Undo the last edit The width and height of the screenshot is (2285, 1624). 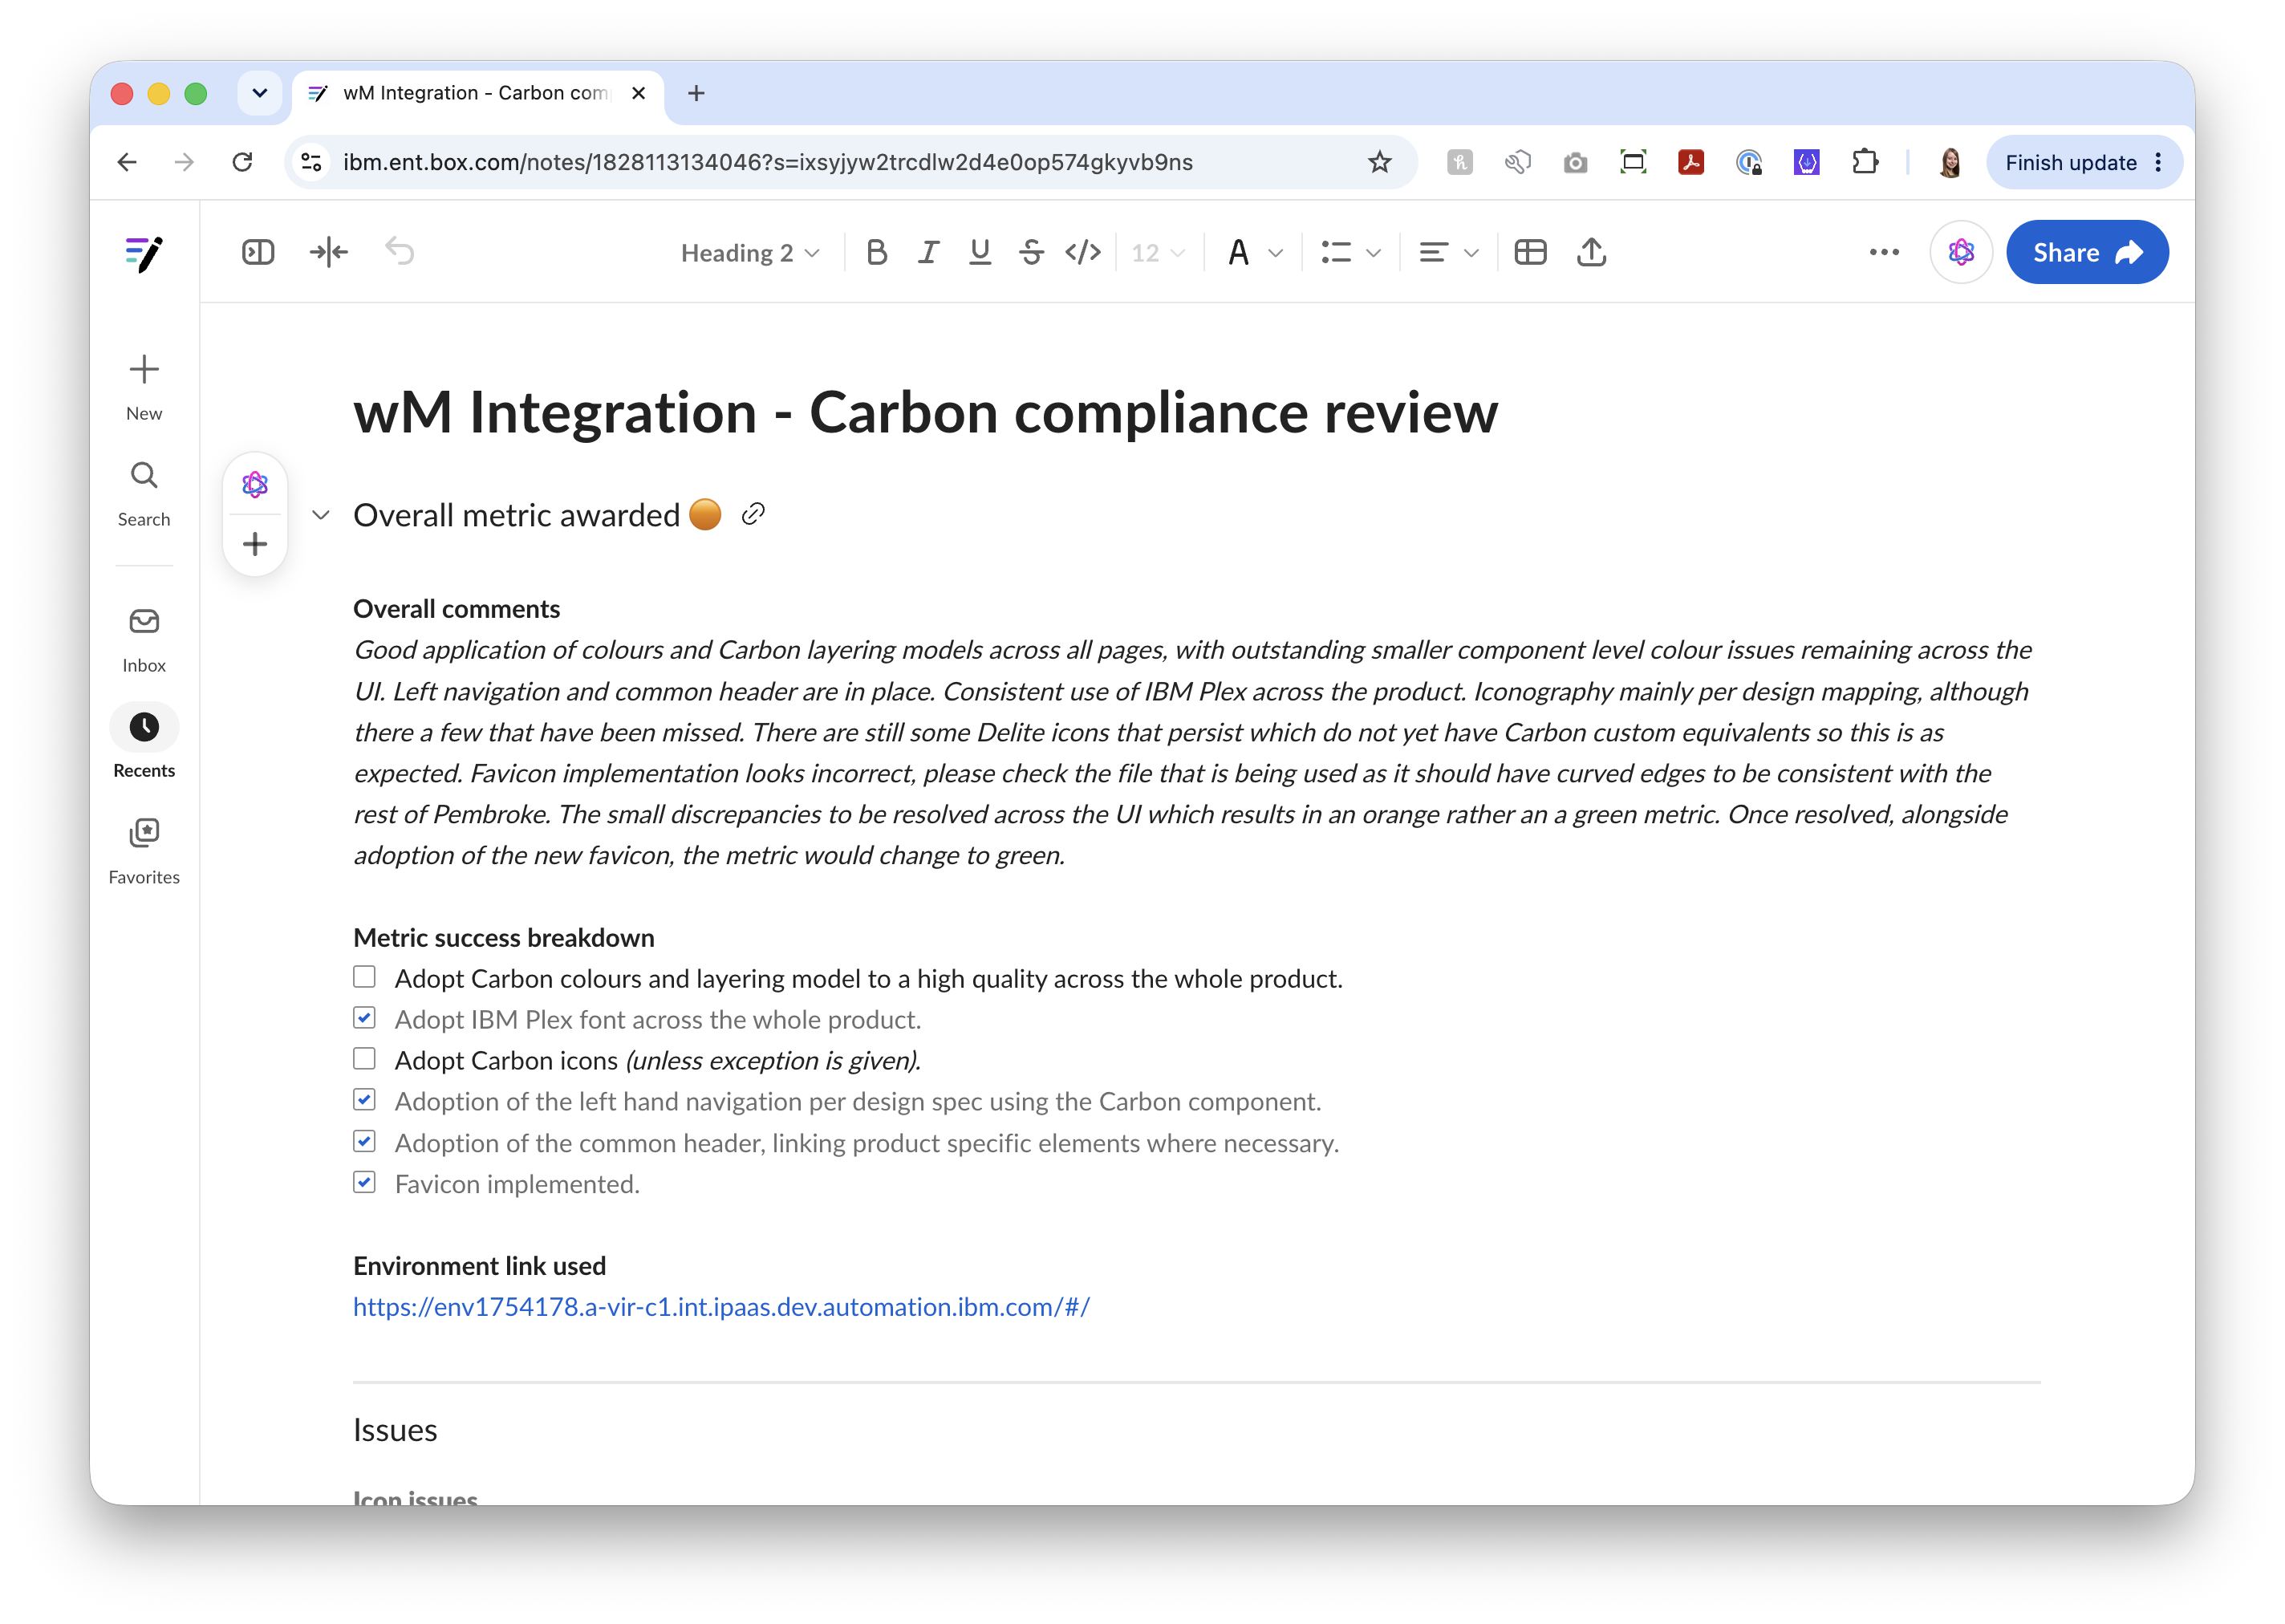[400, 252]
